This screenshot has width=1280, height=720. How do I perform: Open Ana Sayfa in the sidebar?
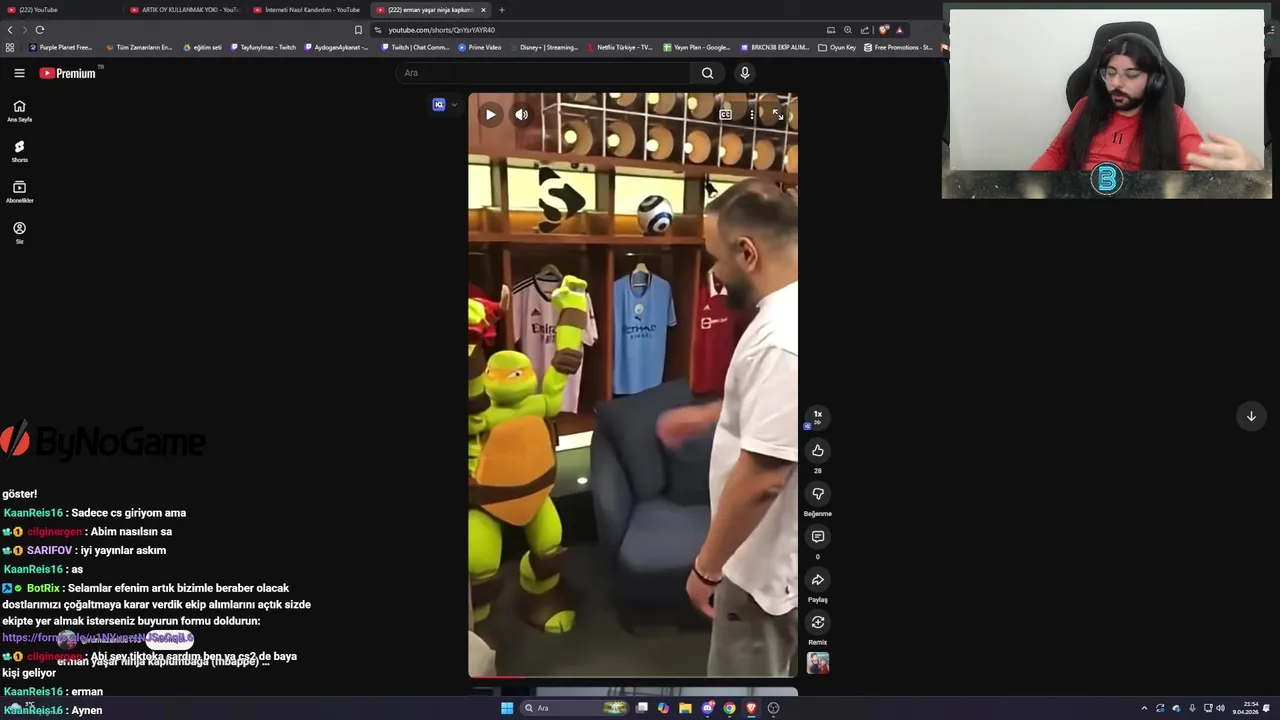pyautogui.click(x=19, y=111)
